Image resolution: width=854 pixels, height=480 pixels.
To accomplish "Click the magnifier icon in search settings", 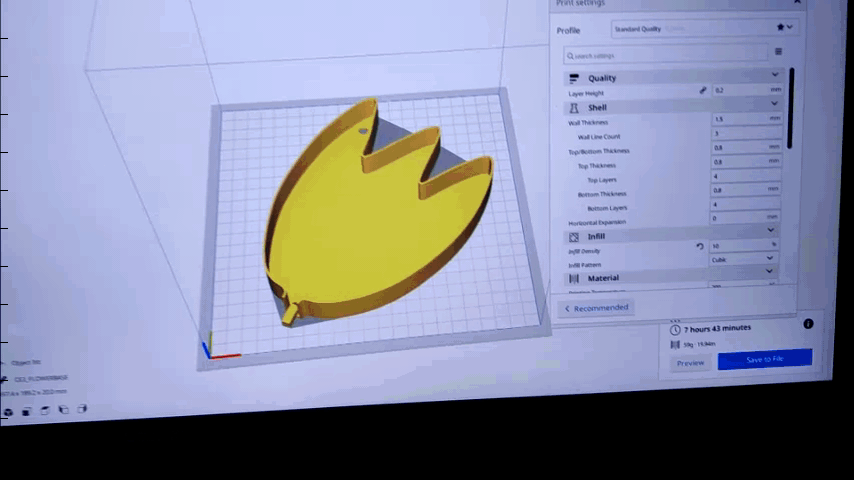I will coord(570,56).
